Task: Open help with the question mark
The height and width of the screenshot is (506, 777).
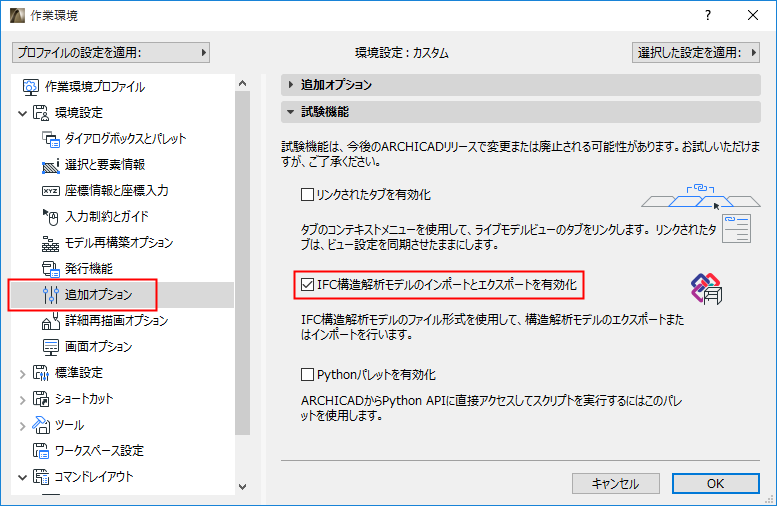Action: 708,15
